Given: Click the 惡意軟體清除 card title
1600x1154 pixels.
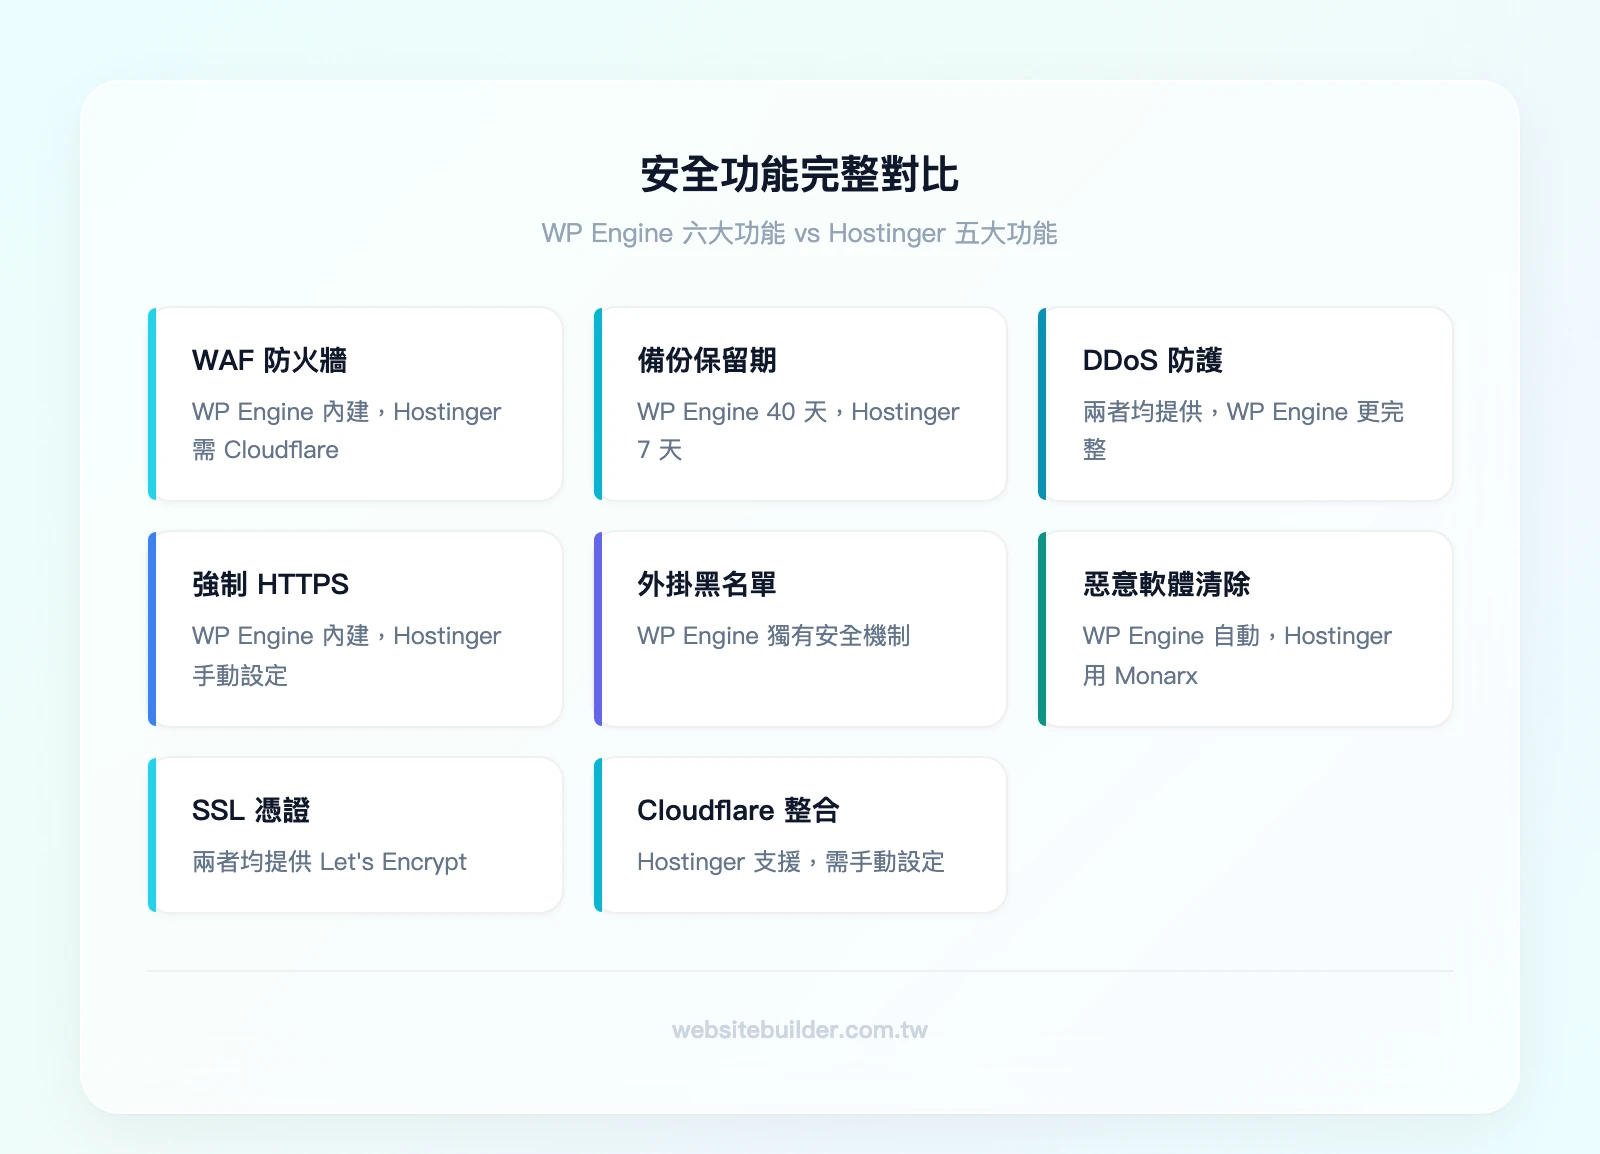Looking at the screenshot, I should [x=1166, y=584].
